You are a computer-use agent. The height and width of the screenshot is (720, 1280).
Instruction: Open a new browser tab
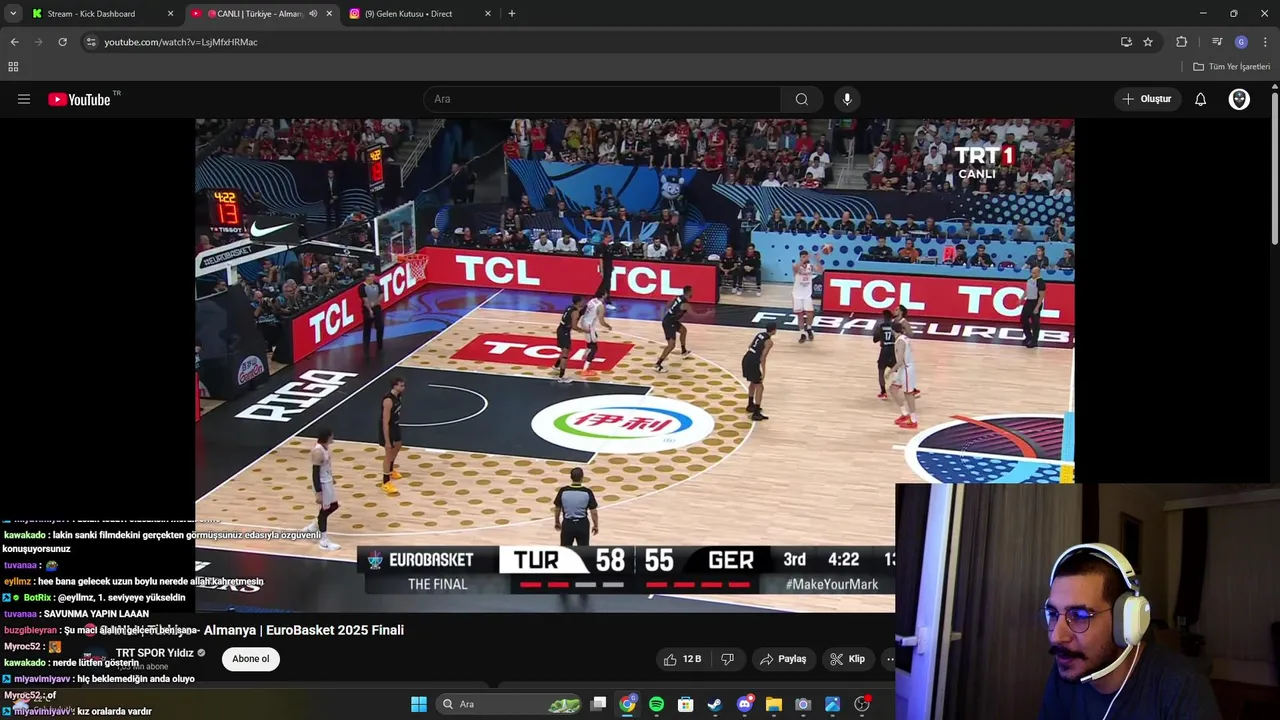(x=512, y=14)
